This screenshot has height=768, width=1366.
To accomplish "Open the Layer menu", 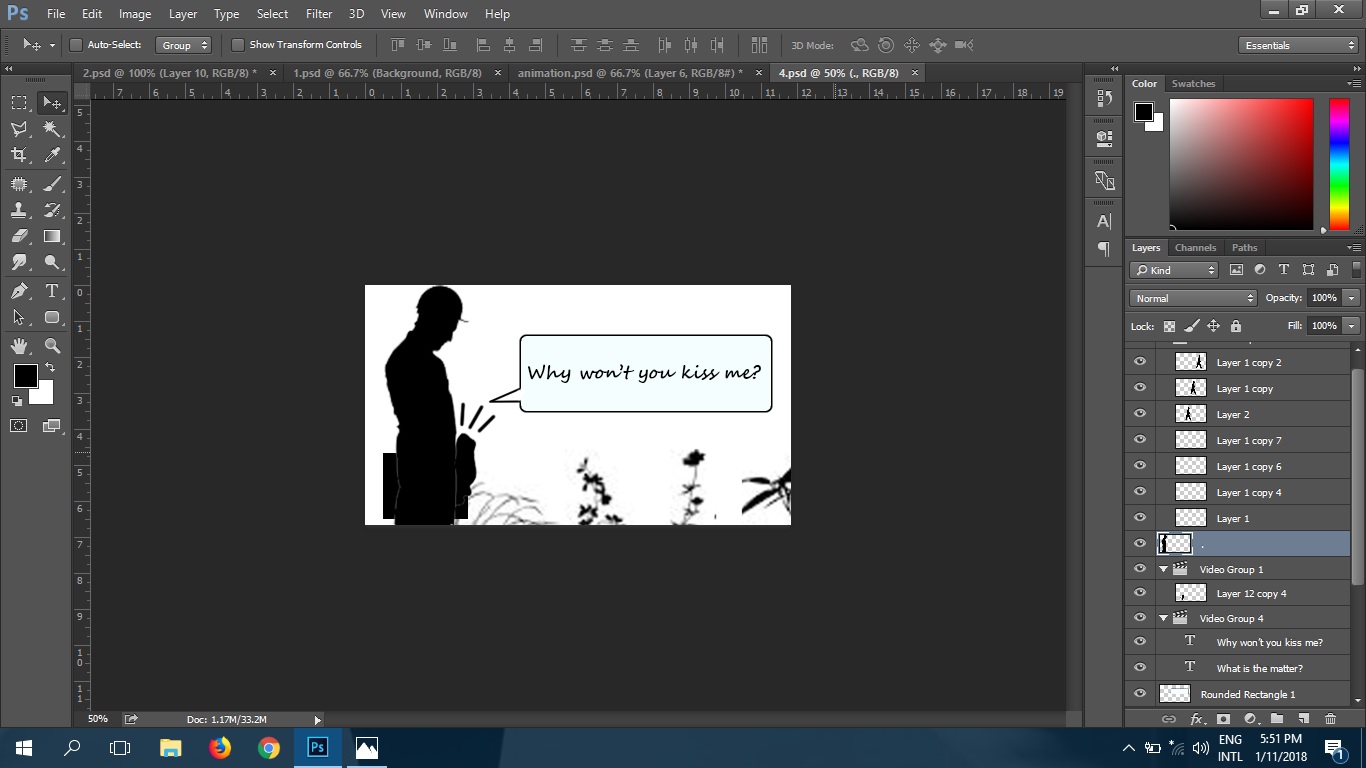I will pos(183,14).
